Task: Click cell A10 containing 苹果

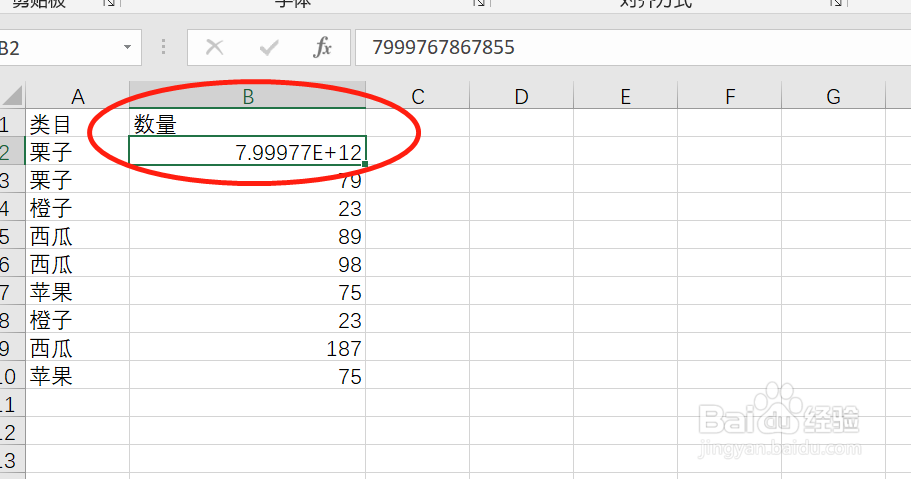Action: pos(77,375)
